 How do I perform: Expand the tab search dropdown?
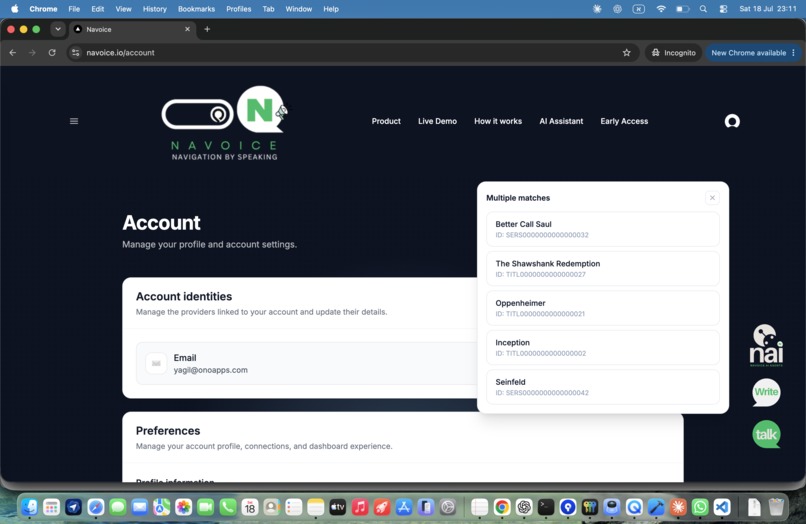pyautogui.click(x=58, y=29)
